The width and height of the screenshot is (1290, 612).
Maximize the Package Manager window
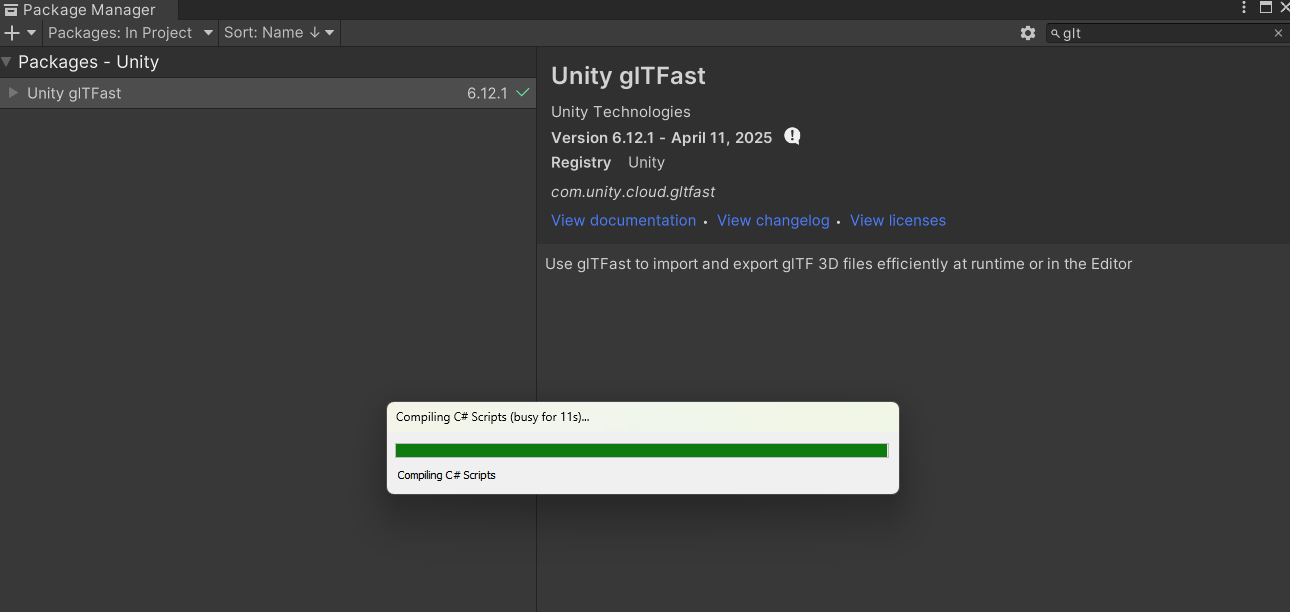1266,8
